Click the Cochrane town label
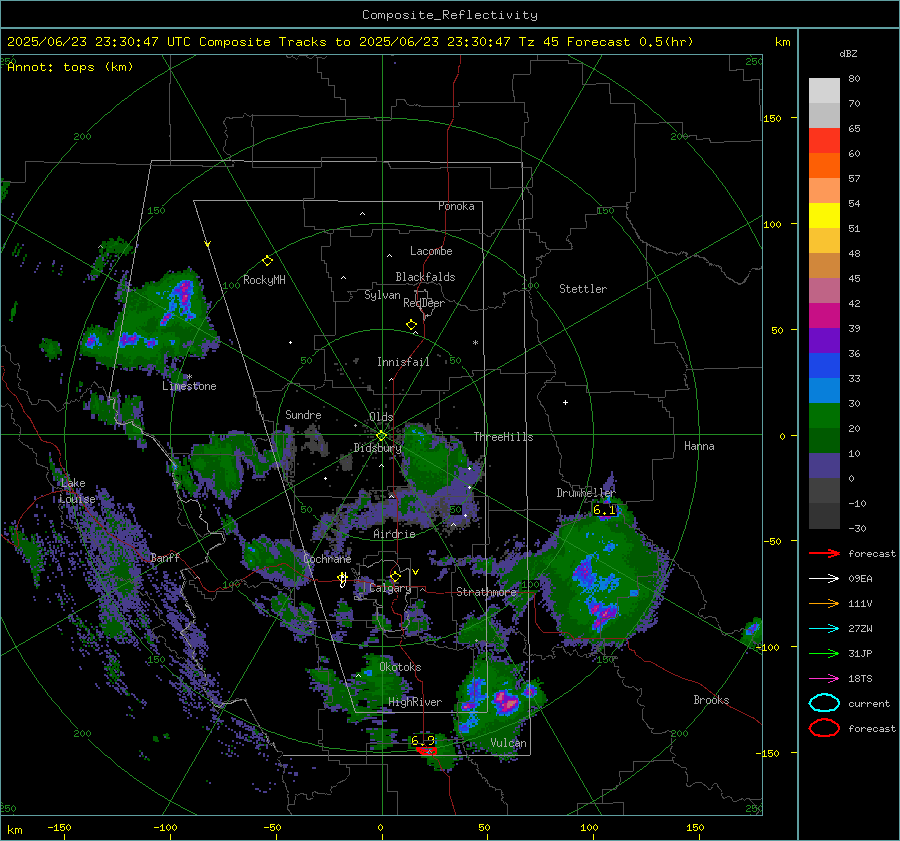Screen dimensions: 900x841 pos(327,559)
